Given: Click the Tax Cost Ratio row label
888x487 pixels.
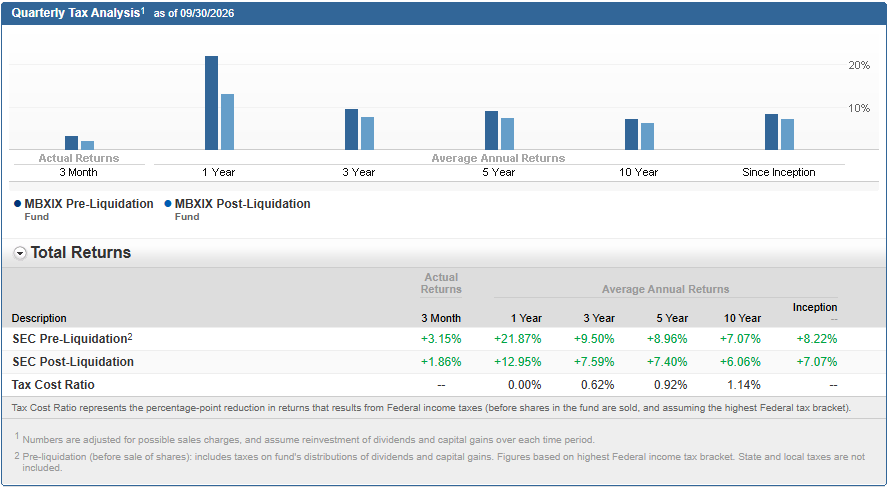Looking at the screenshot, I should [x=53, y=385].
